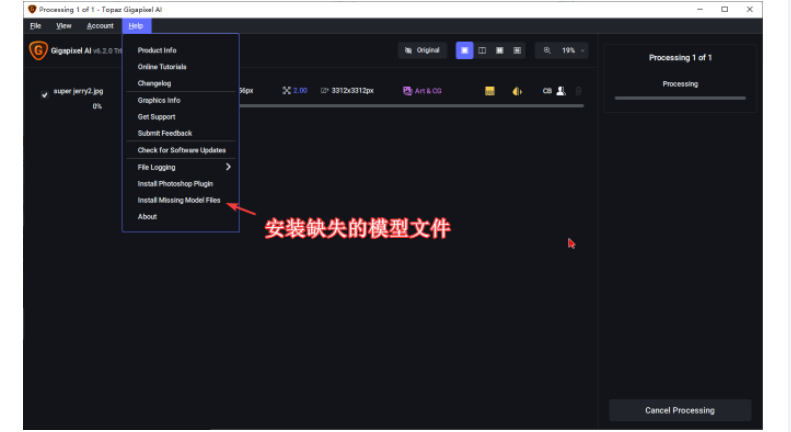Open the Account menu
Screen dimensions: 791x432
pyautogui.click(x=100, y=26)
